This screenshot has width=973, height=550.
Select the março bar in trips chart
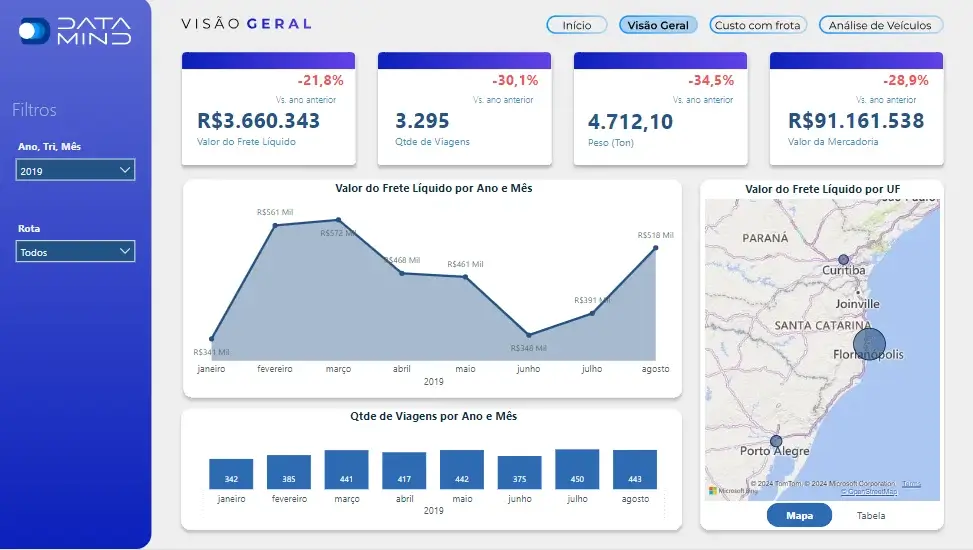pos(346,469)
